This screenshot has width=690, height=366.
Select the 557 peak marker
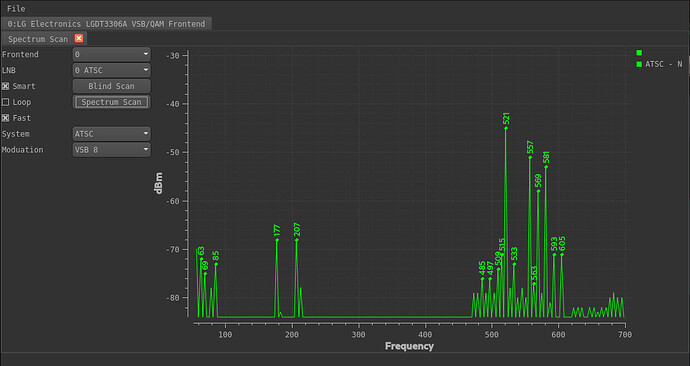[x=530, y=157]
